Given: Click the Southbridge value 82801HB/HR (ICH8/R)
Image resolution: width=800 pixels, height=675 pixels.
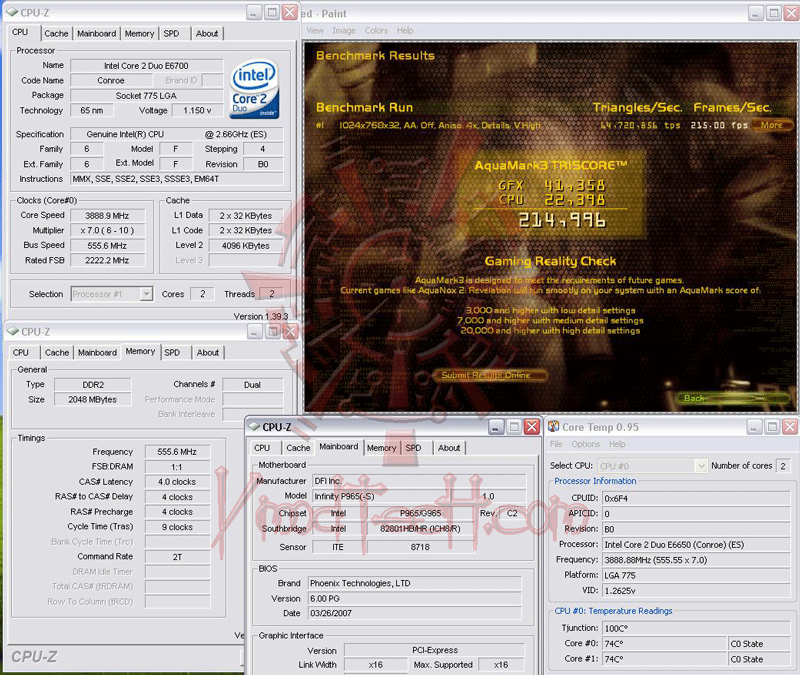Looking at the screenshot, I should (x=420, y=529).
